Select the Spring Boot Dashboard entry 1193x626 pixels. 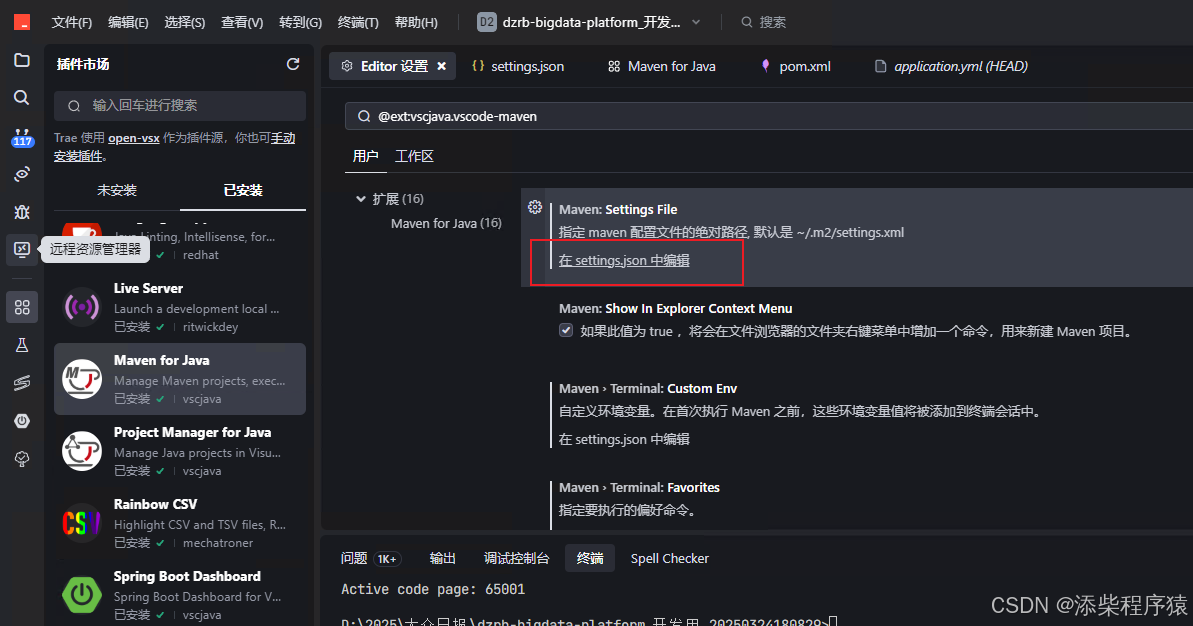click(180, 595)
